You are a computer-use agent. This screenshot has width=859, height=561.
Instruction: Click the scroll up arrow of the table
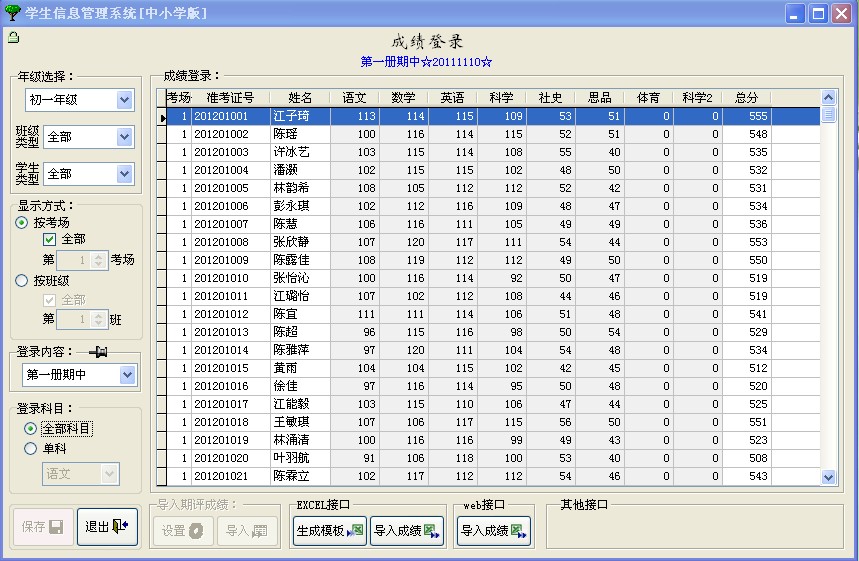[x=828, y=98]
